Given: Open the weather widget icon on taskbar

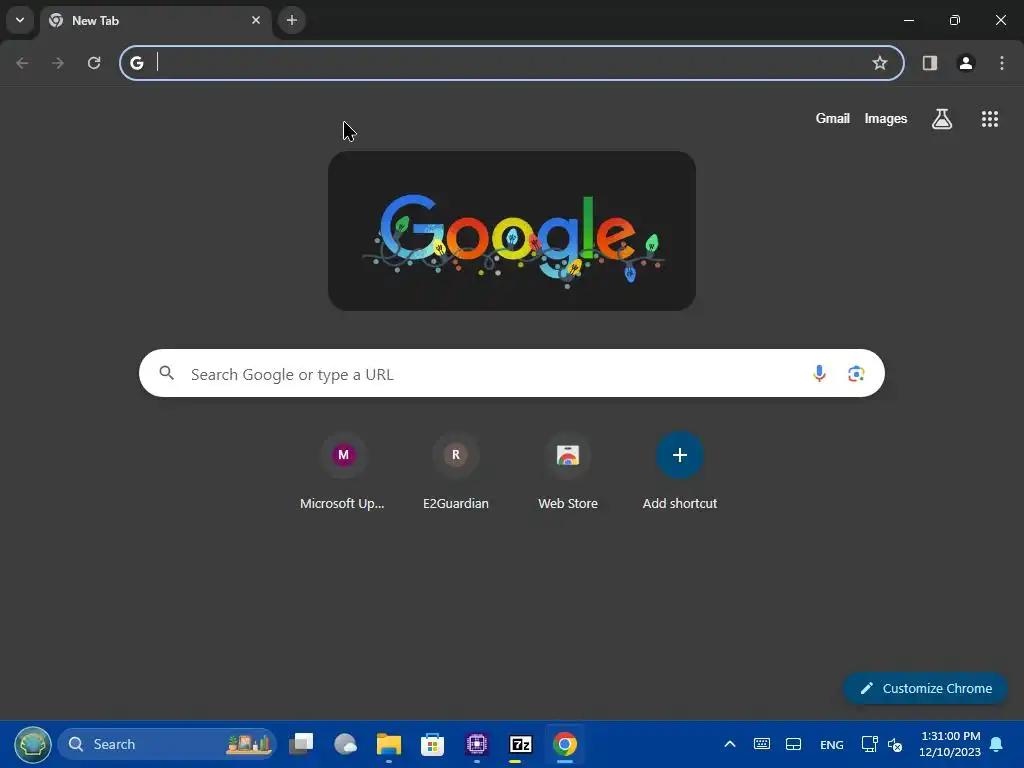Looking at the screenshot, I should [x=345, y=744].
